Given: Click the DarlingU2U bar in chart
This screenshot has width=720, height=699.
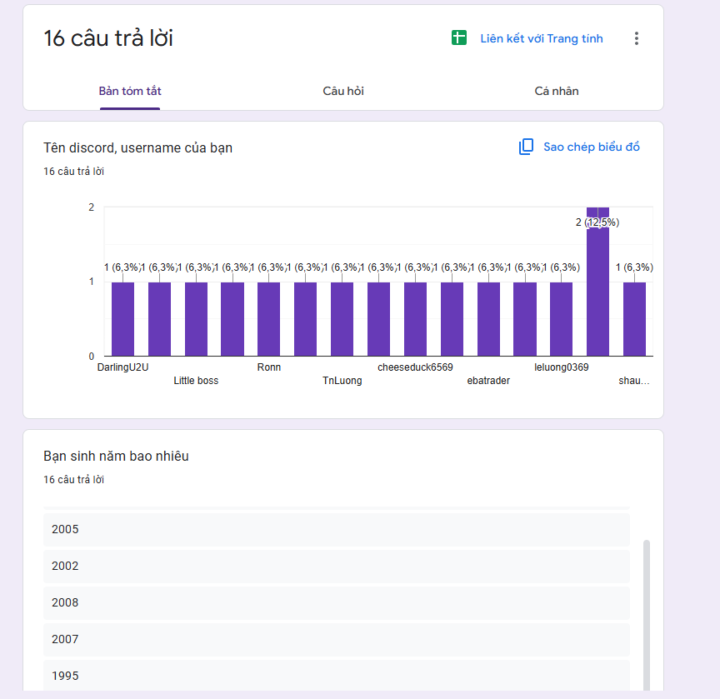Looking at the screenshot, I should tap(123, 319).
